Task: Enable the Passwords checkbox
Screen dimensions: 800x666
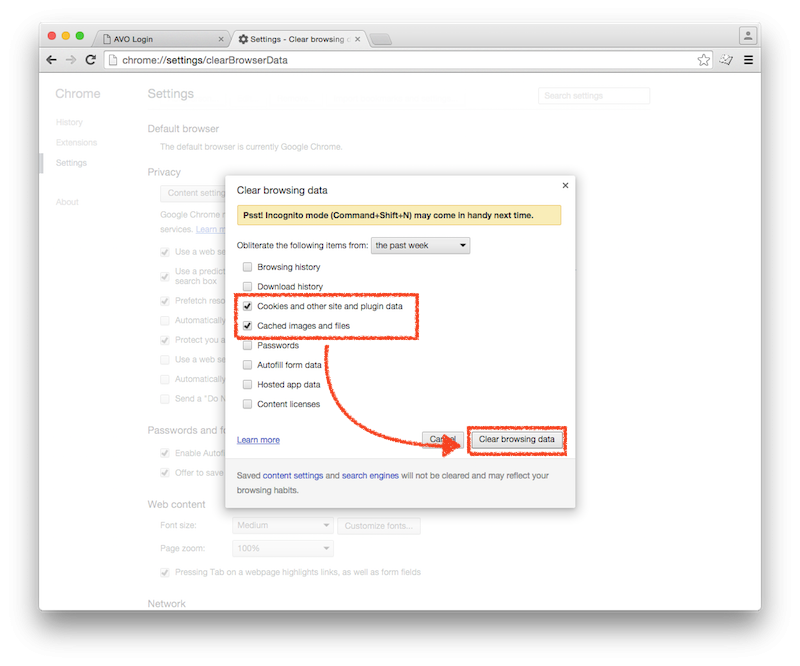Action: [247, 345]
